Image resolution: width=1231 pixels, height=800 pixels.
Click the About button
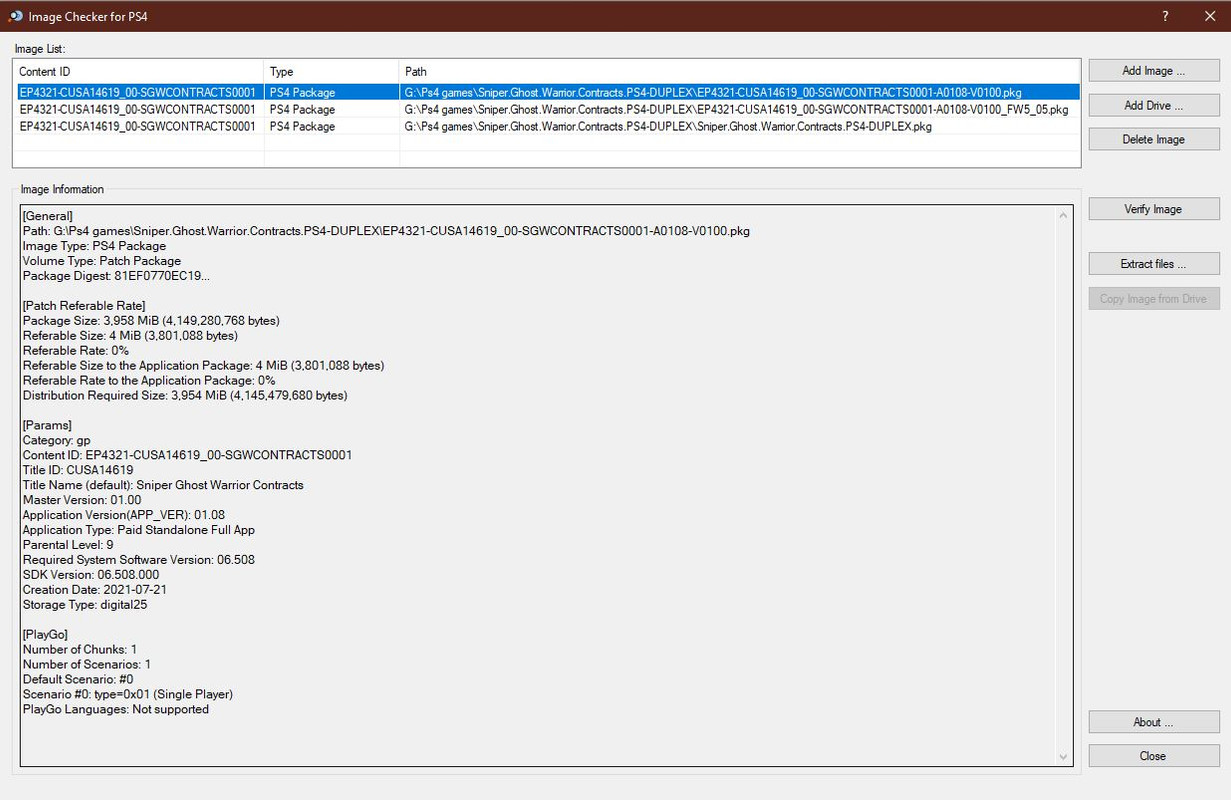(x=1153, y=722)
